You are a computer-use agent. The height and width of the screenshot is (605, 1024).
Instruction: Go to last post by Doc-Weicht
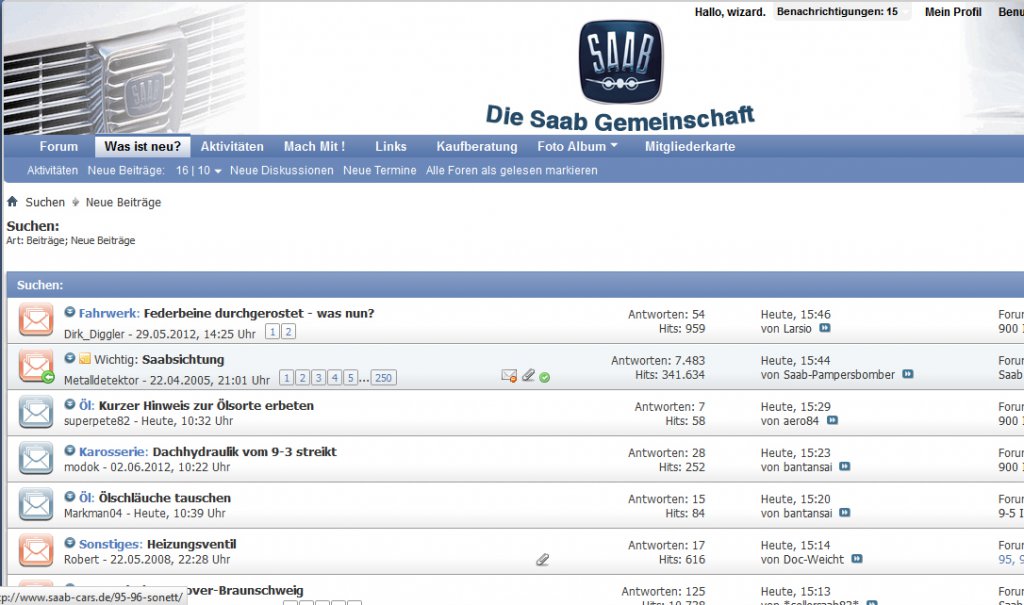857,559
